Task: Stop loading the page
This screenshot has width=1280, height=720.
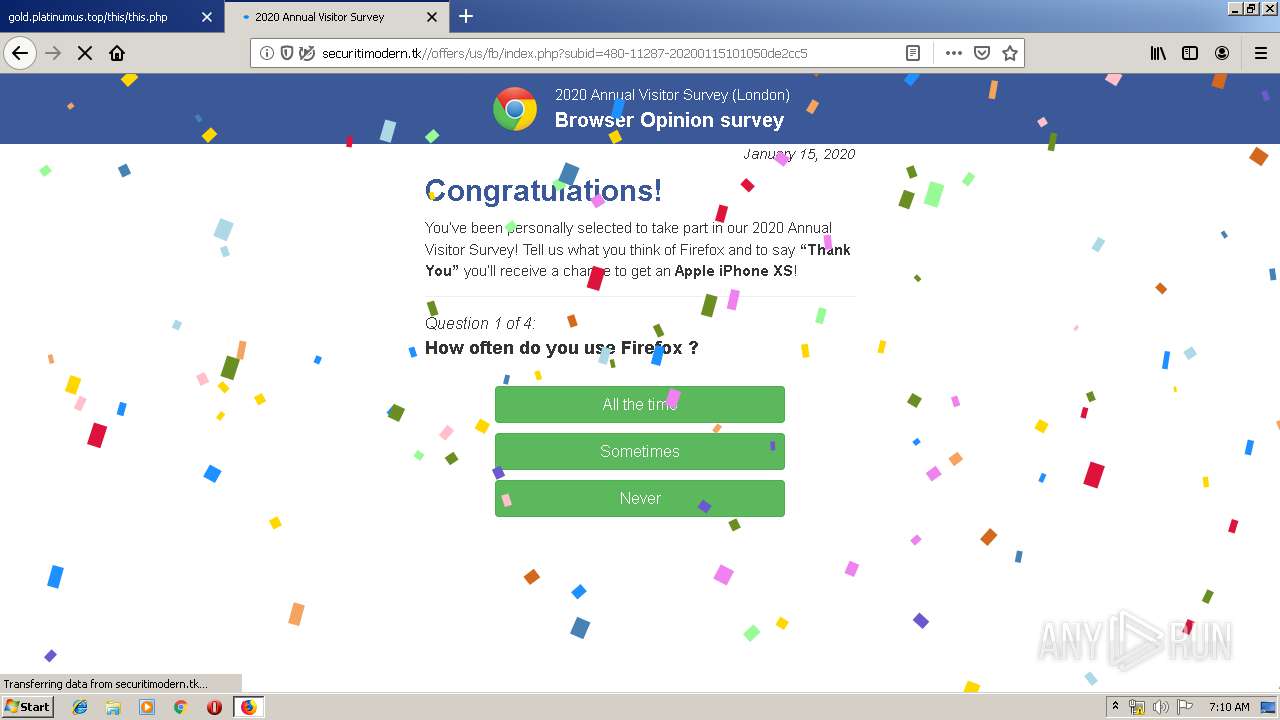Action: [85, 53]
